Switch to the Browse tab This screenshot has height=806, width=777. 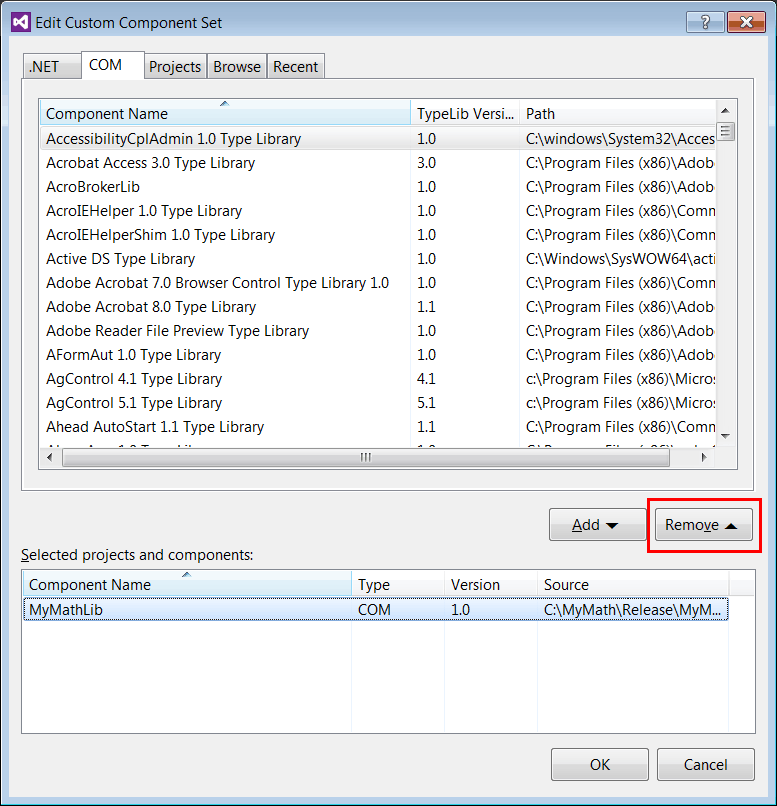point(237,66)
